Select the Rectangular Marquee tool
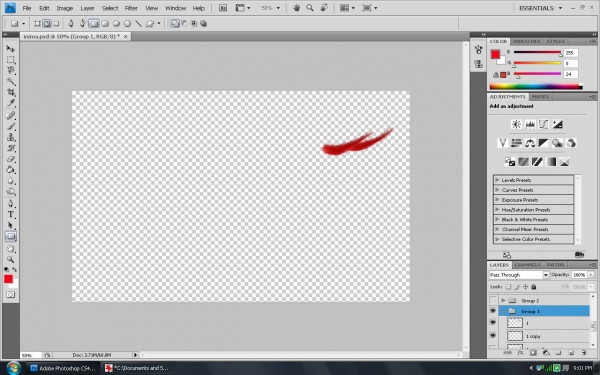 coord(10,60)
